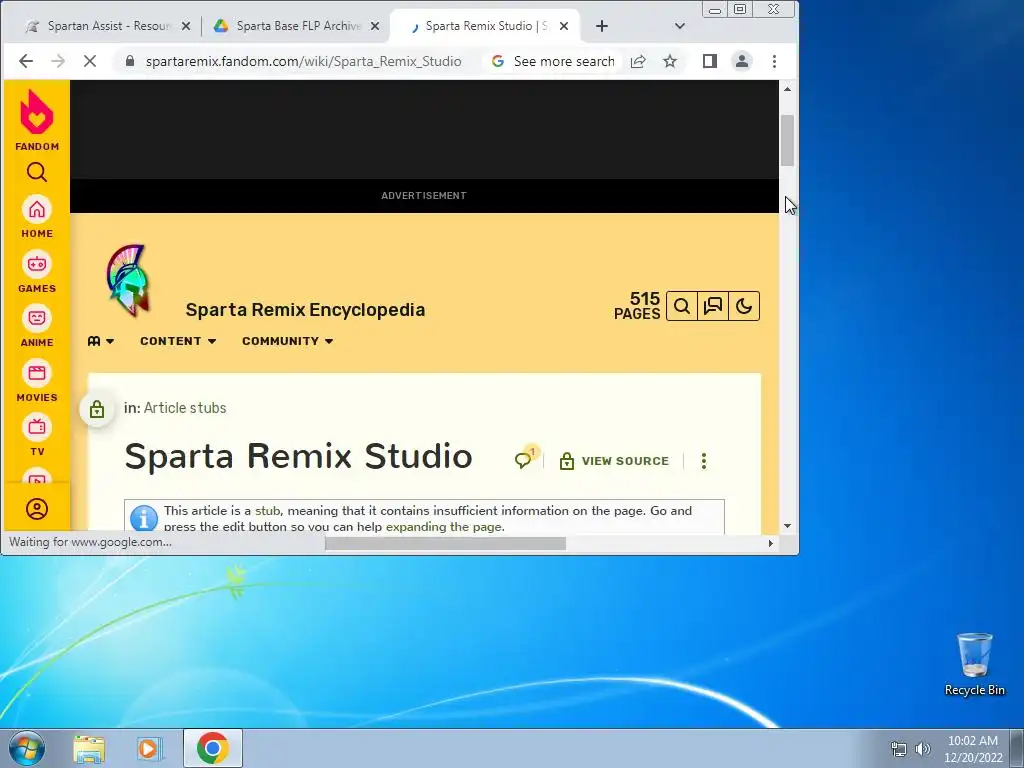The image size is (1024, 768).
Task: Click the network tray icon
Action: pyautogui.click(x=899, y=749)
